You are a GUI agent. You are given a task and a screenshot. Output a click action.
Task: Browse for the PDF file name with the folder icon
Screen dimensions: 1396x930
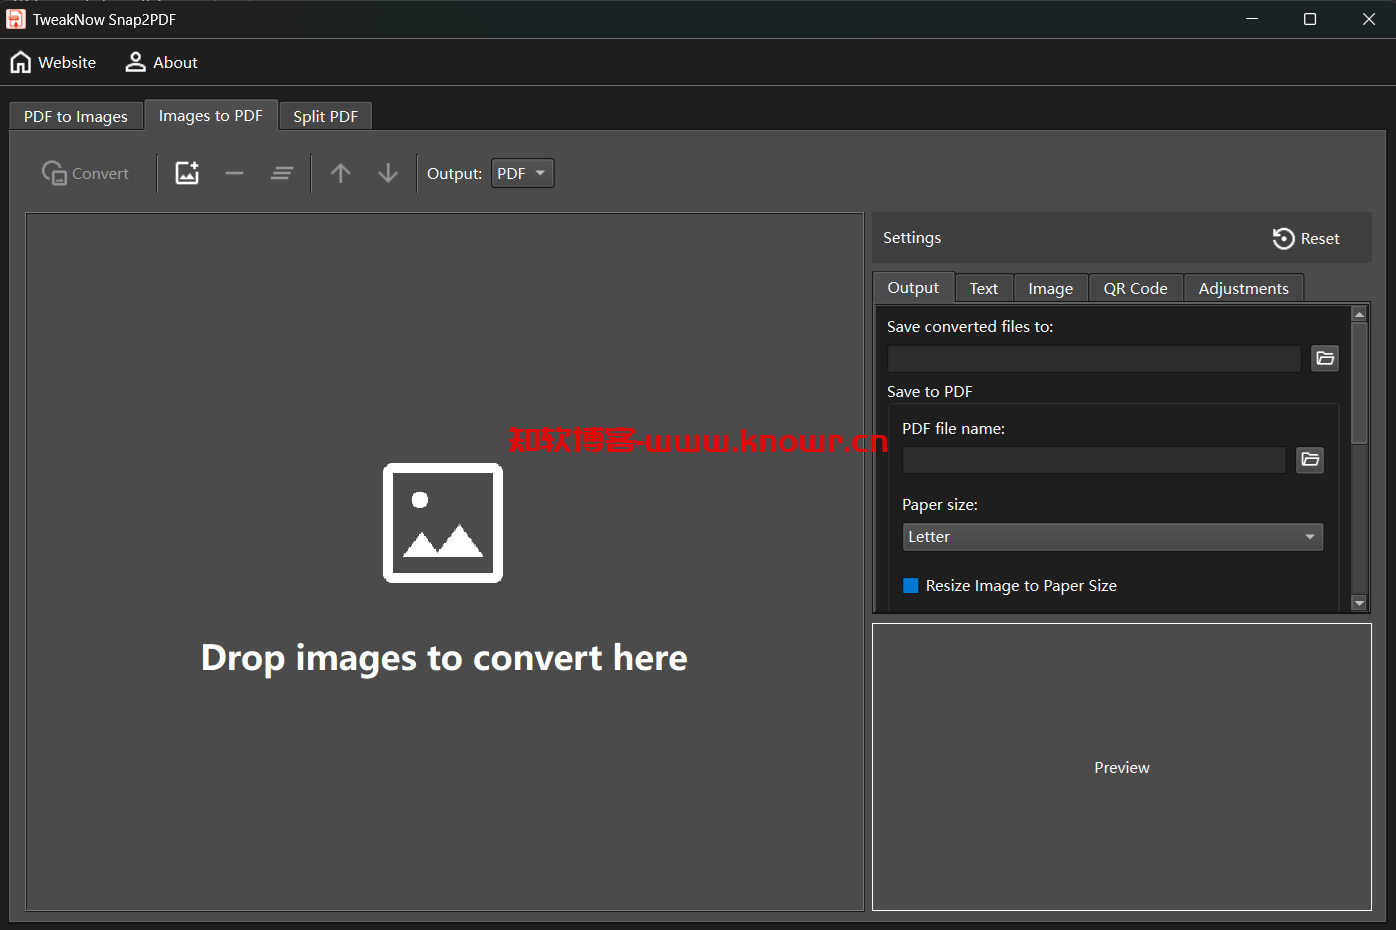coord(1310,460)
